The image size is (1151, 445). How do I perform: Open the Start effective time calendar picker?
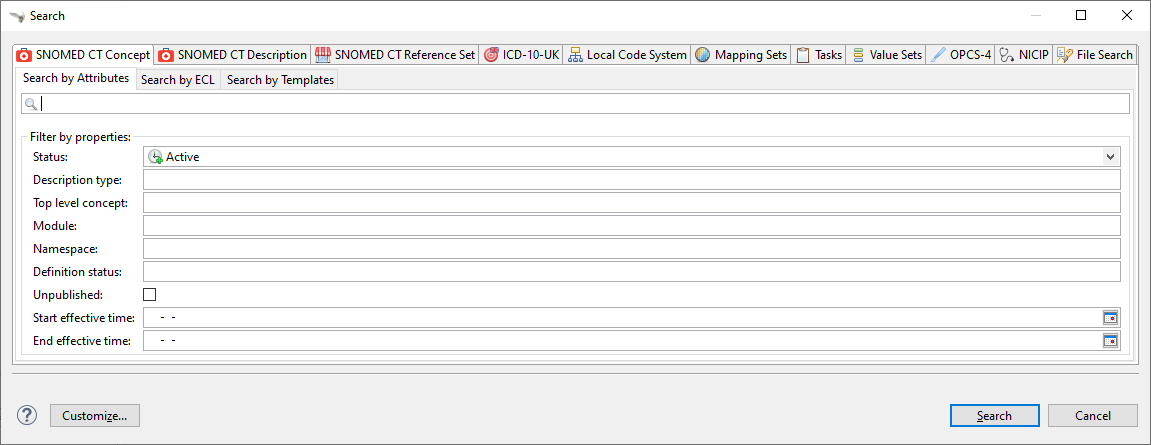click(x=1110, y=318)
